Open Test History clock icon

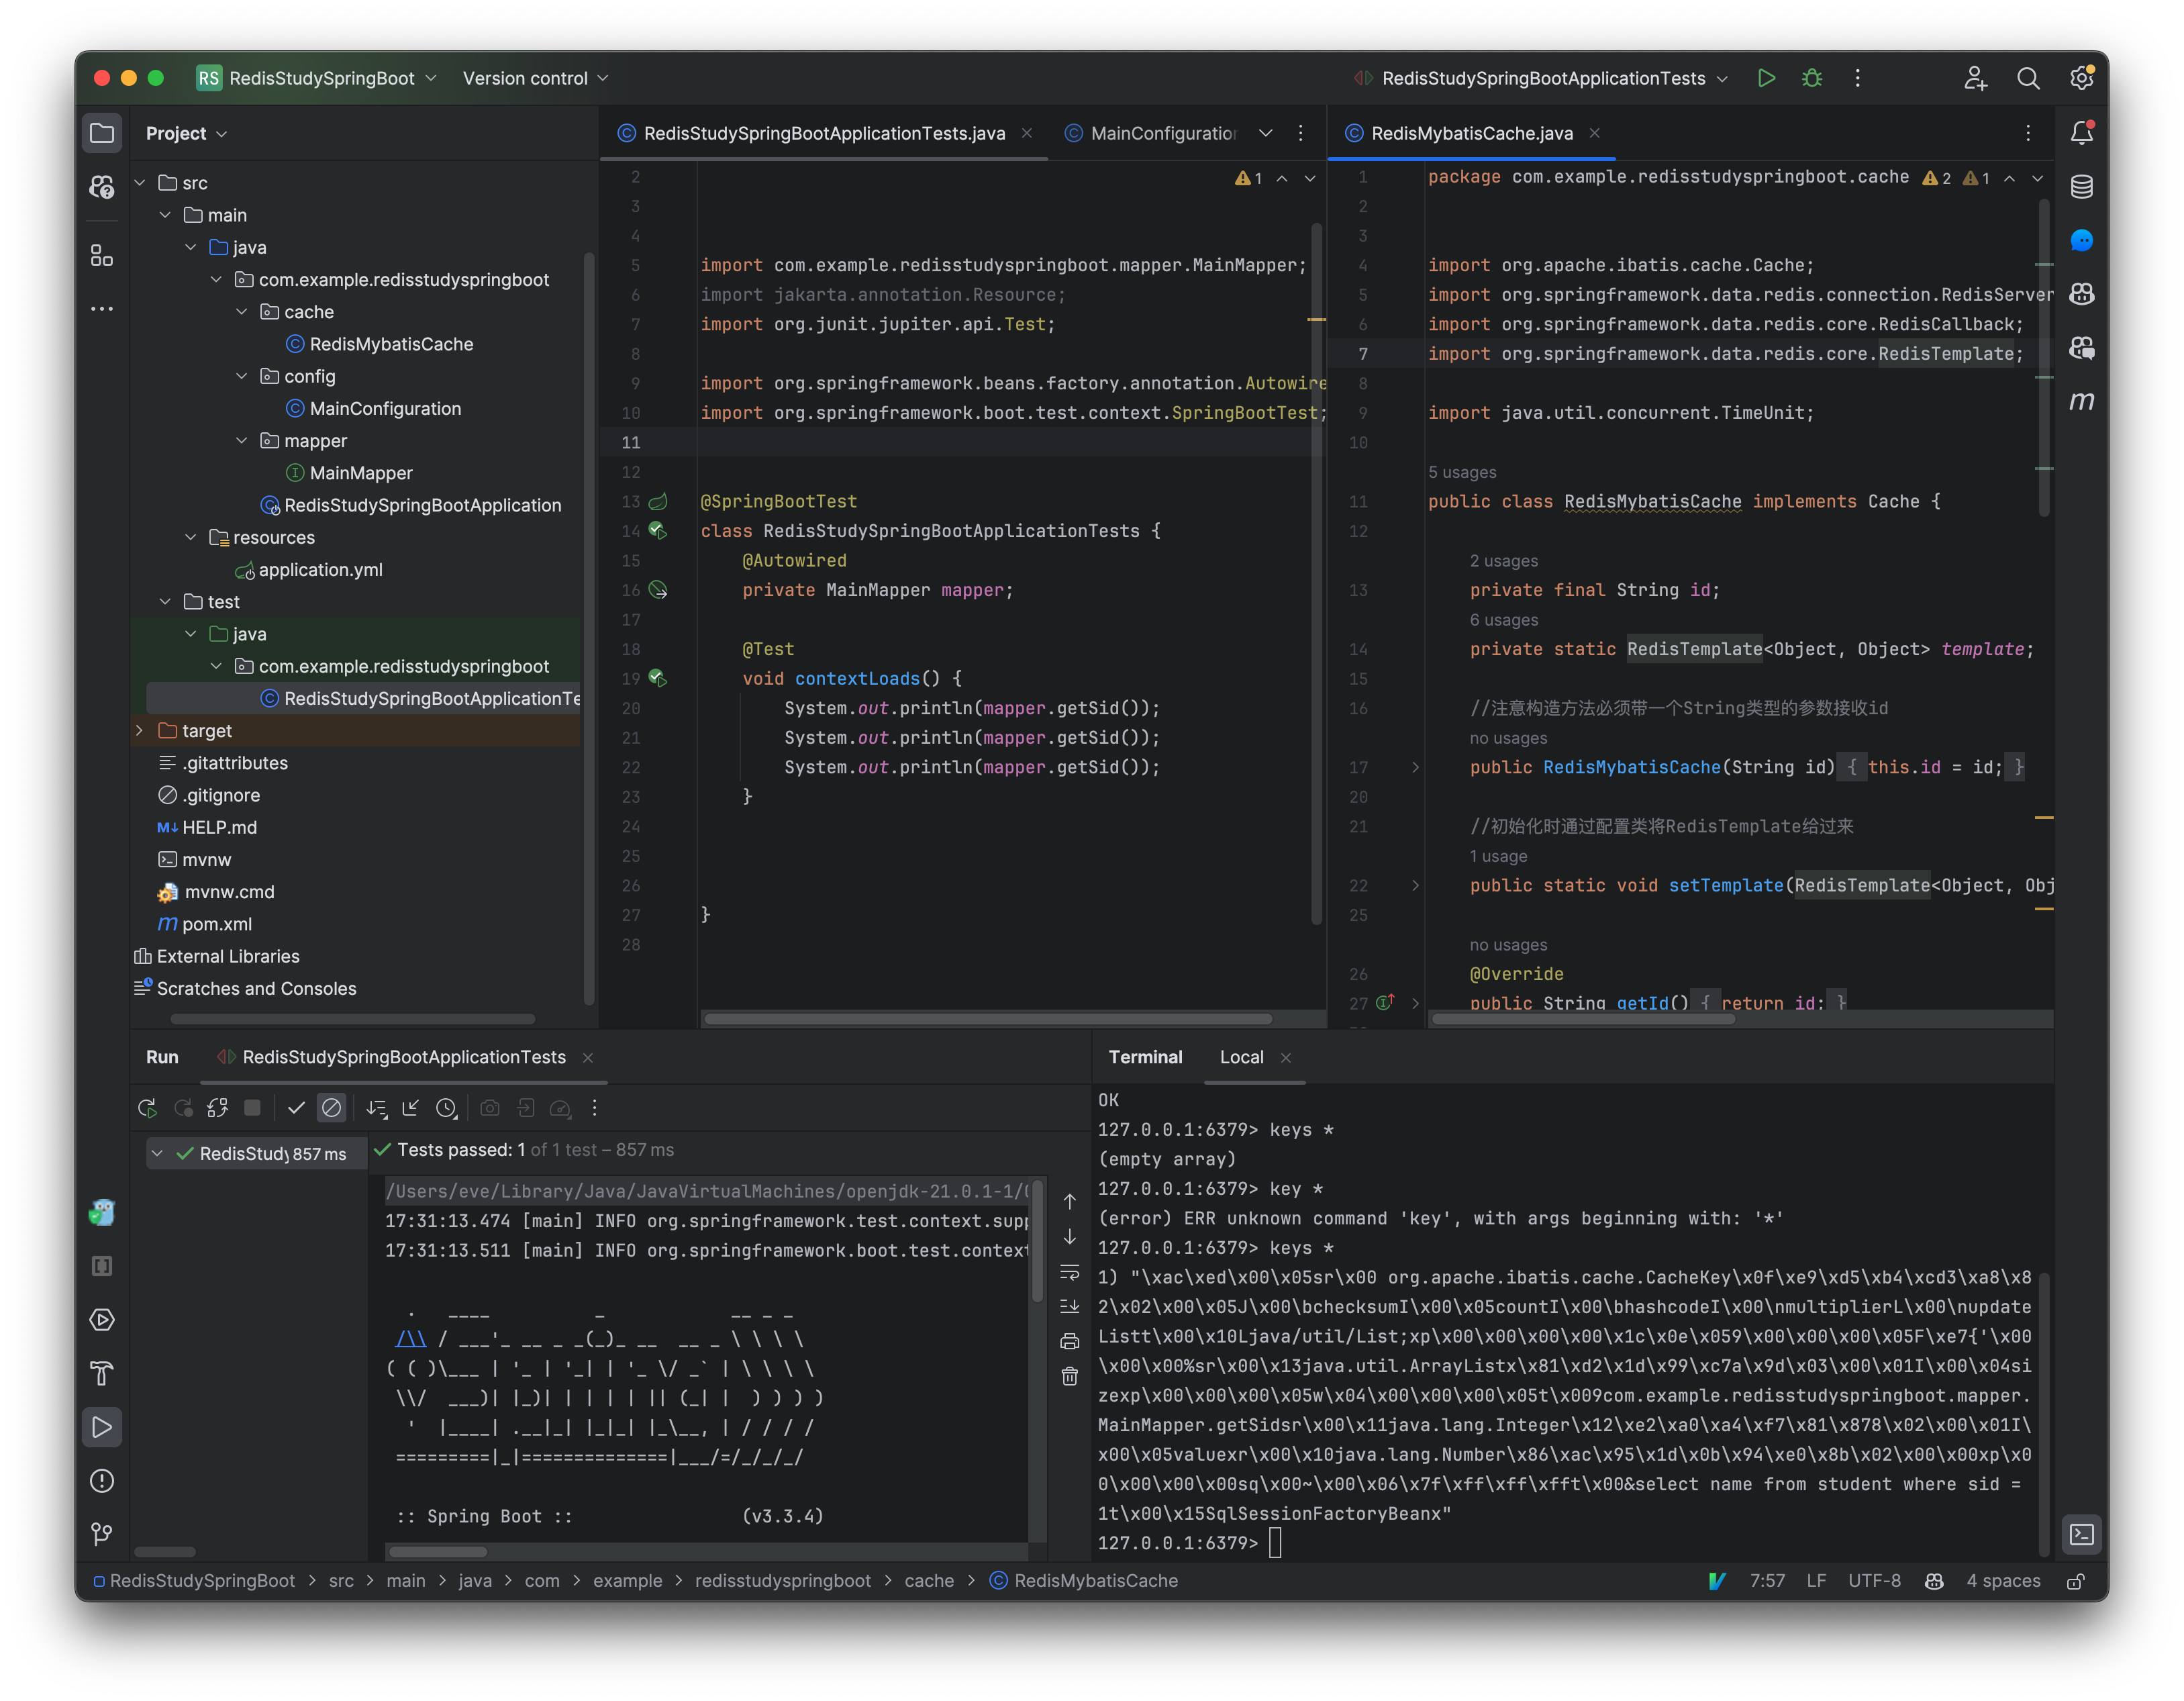[x=446, y=1108]
